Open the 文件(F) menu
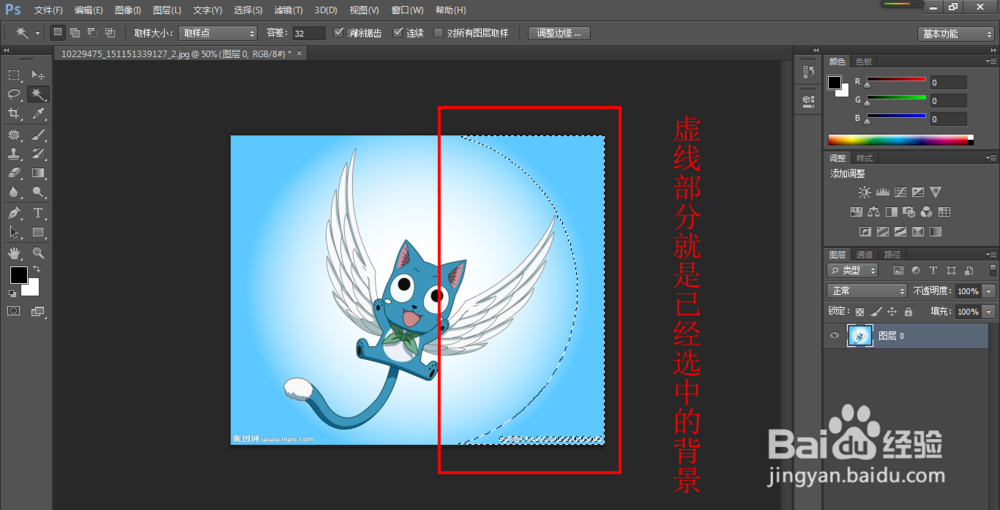 click(48, 10)
